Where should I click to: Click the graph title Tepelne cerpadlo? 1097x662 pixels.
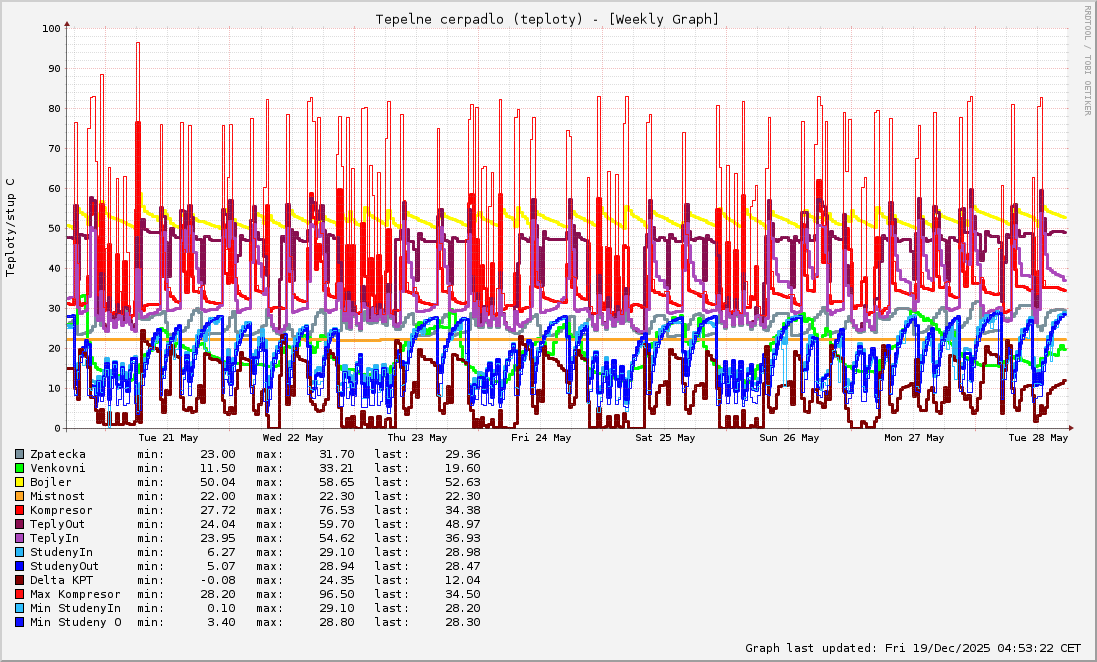coord(547,19)
